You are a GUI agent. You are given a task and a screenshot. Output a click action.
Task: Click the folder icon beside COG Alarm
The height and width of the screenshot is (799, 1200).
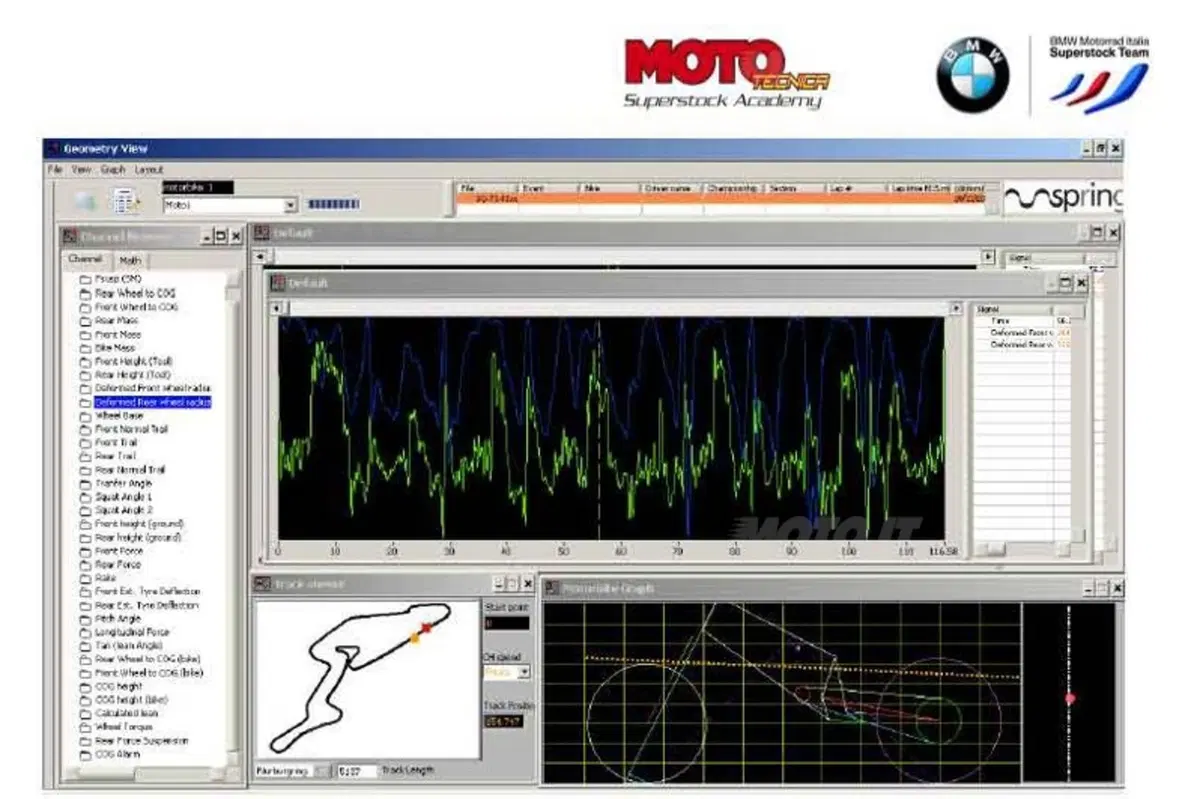(86, 755)
